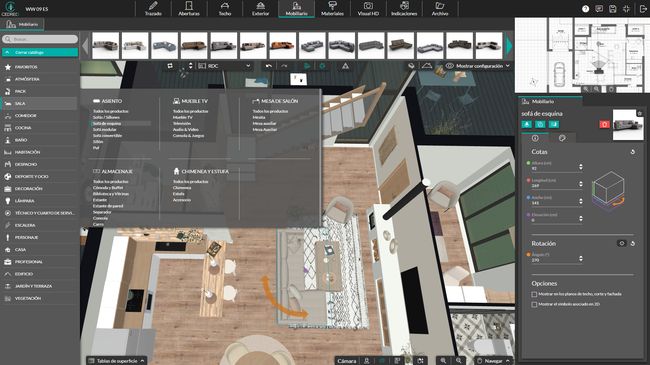Toggle 'Mostrar el símbolo asociado en 2D' checkbox
Screen dimensions: 650x365
click(534, 304)
